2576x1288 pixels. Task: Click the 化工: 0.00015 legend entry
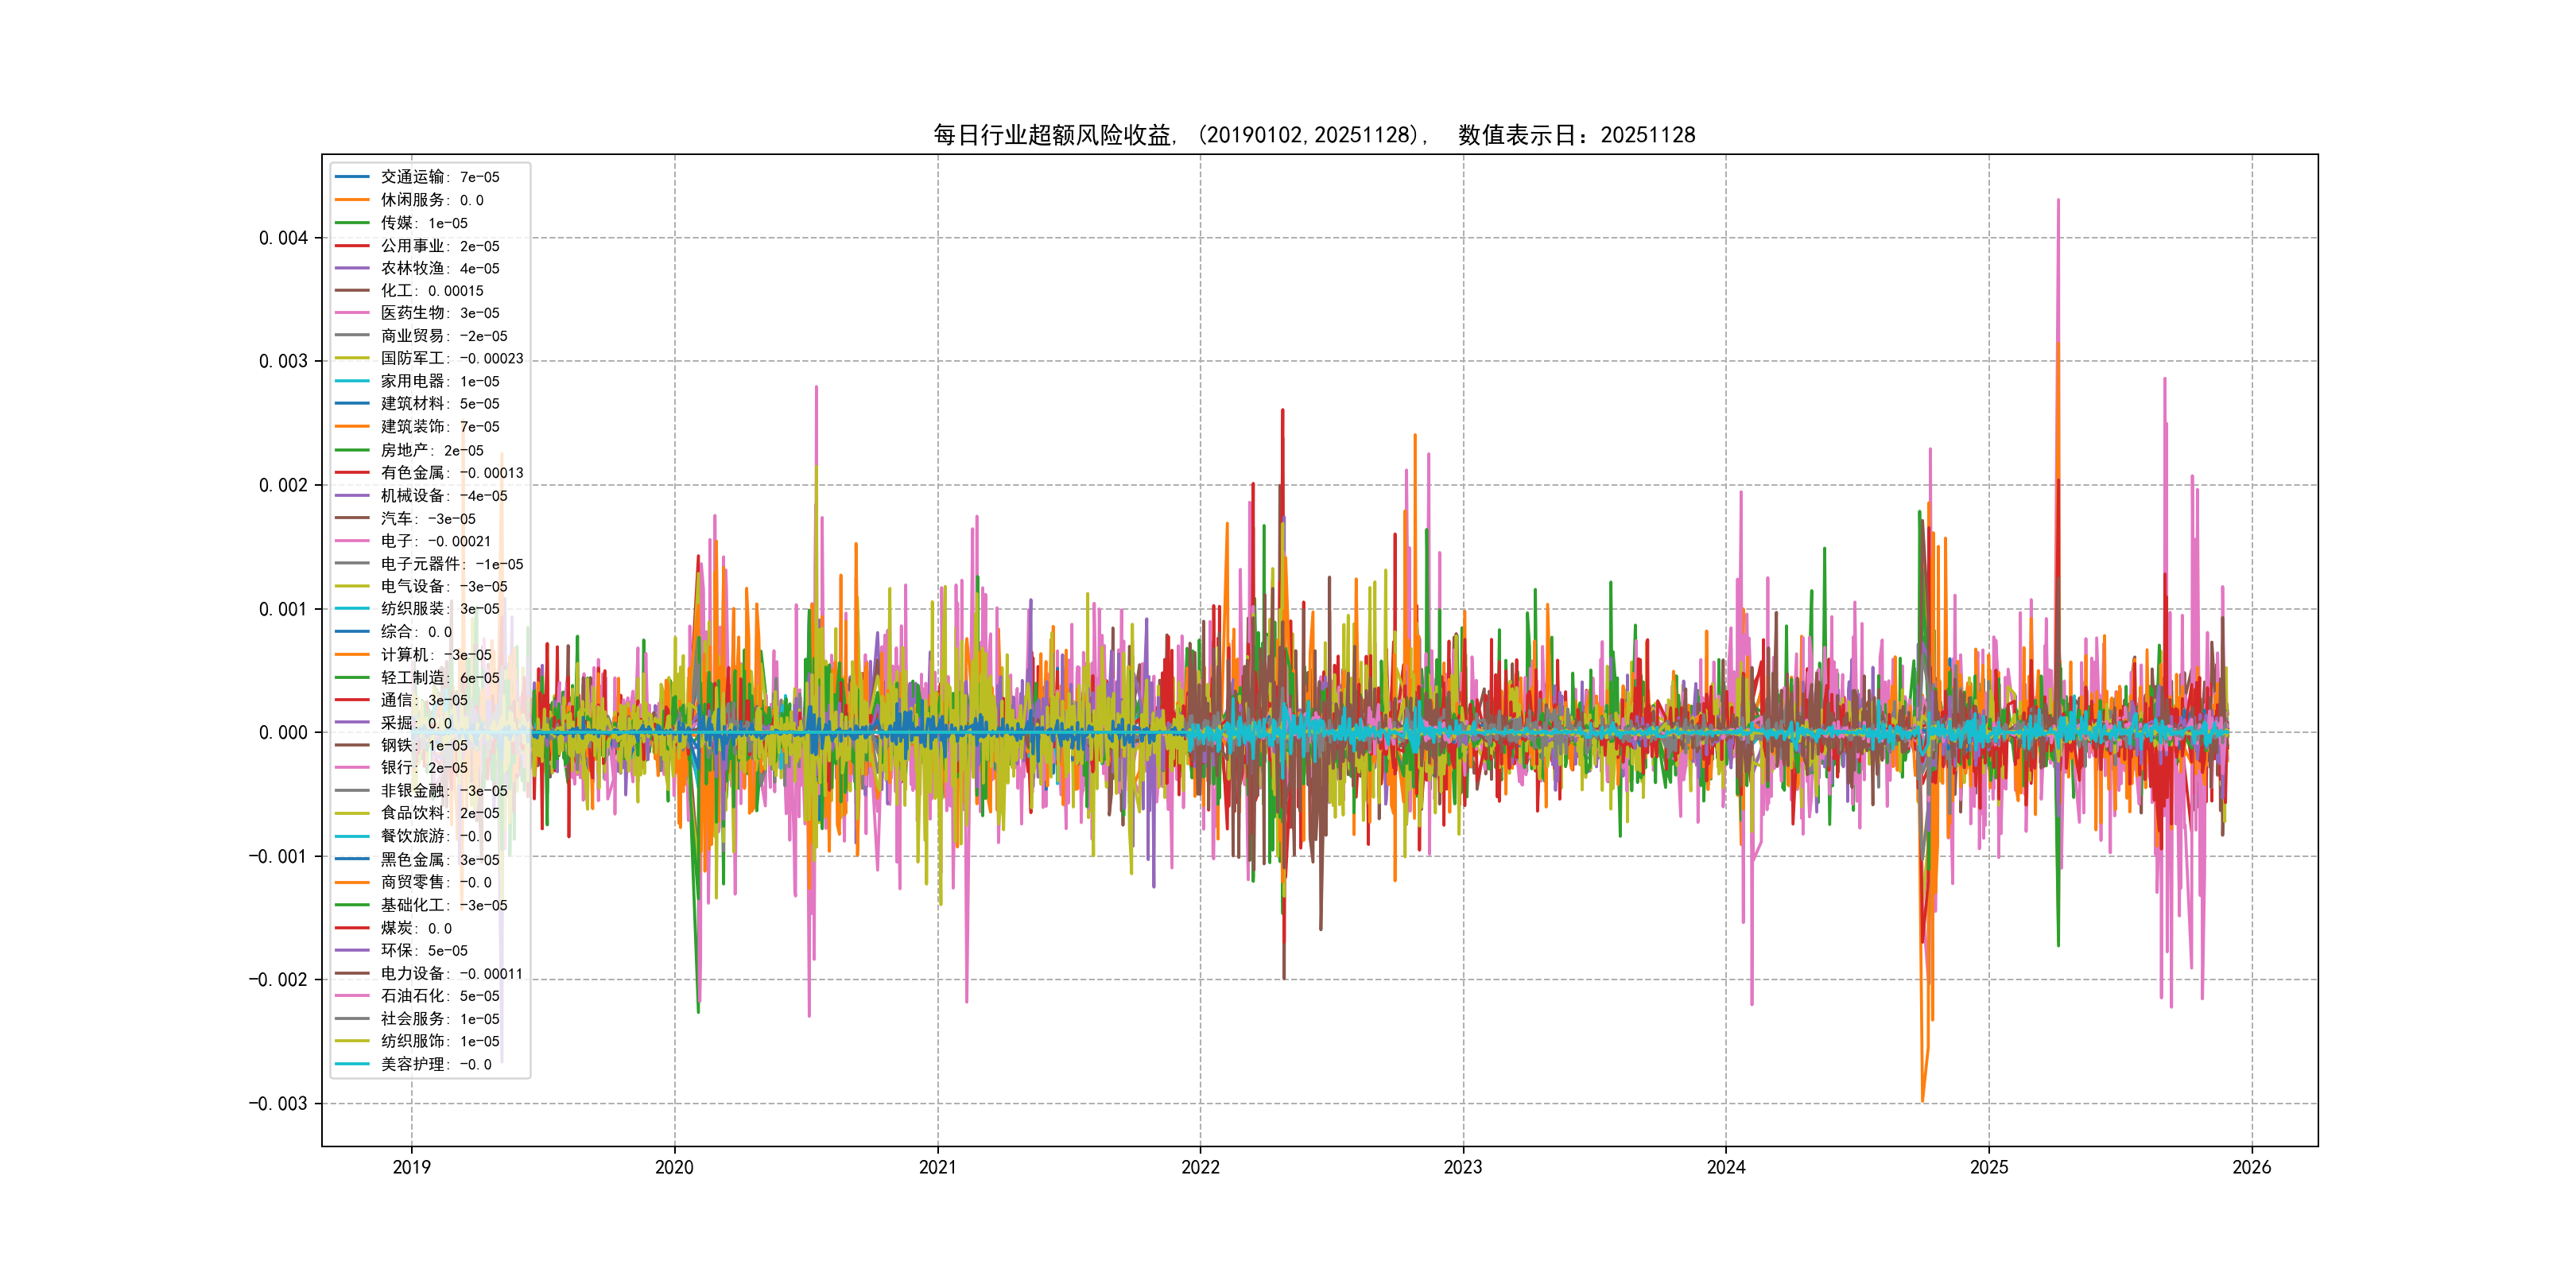431,291
